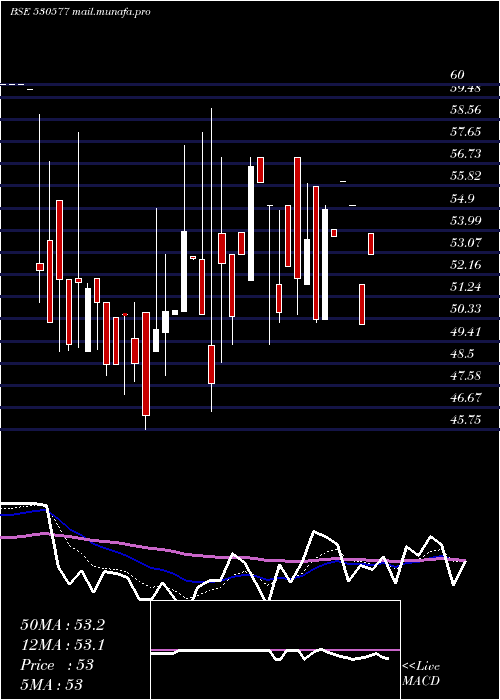Click the 53.07 price axis label
The height and width of the screenshot is (700, 500).
coord(466,243)
